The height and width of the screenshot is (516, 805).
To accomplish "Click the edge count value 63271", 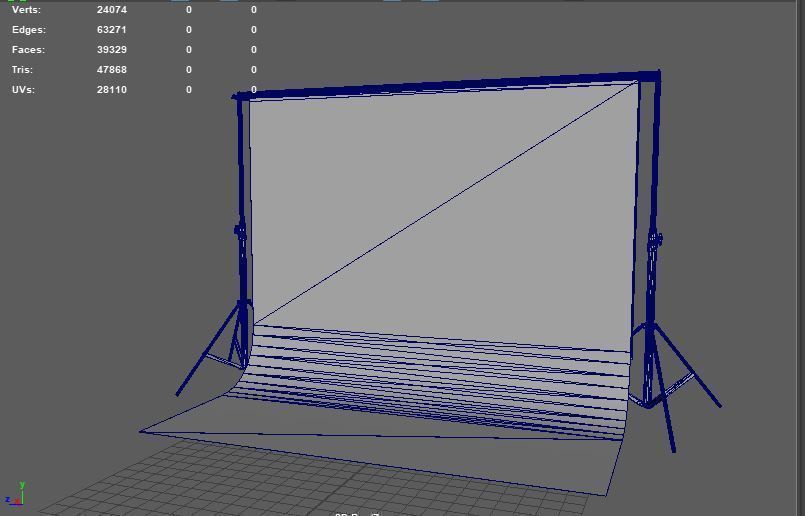I will tap(111, 30).
